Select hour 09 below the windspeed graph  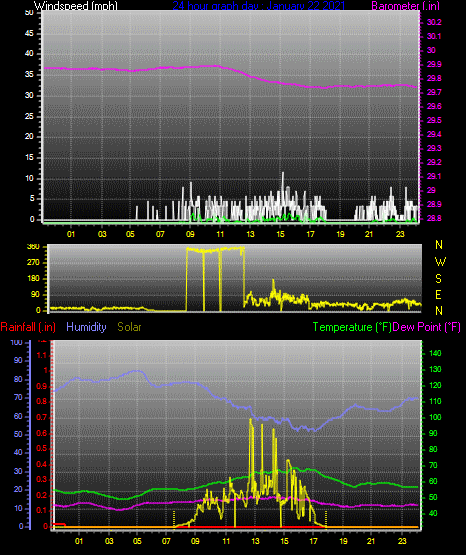(x=190, y=234)
